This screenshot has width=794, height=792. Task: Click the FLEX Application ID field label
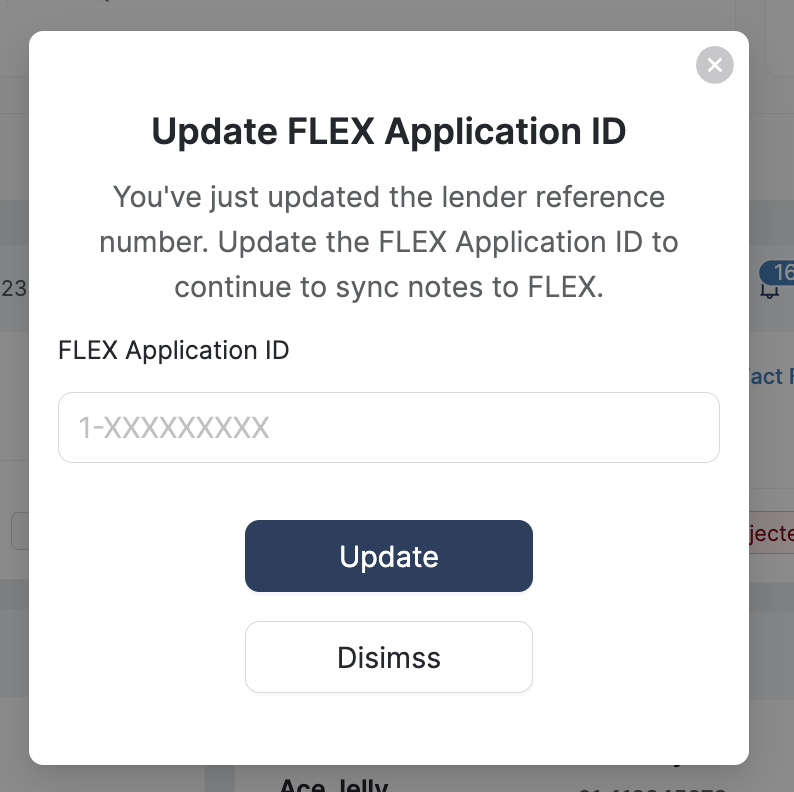tap(174, 350)
